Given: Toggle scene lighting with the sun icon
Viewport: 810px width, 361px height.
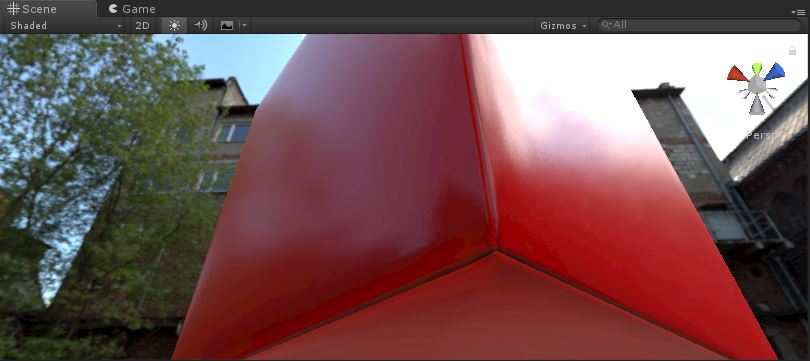Looking at the screenshot, I should point(174,25).
